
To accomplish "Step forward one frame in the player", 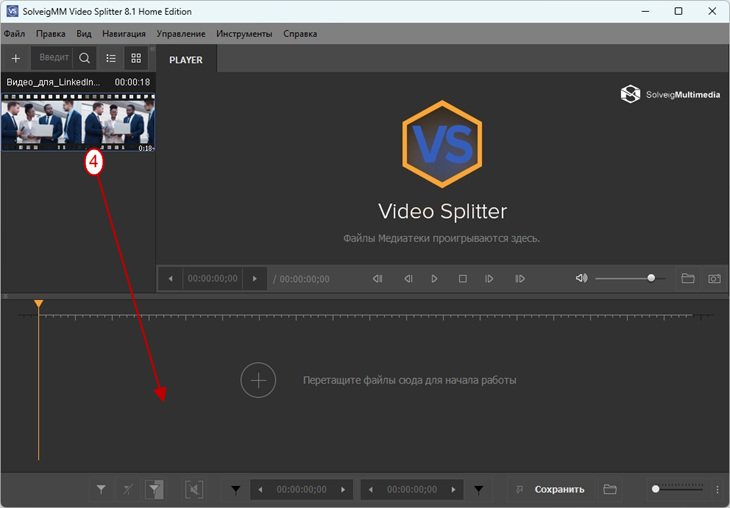I will 489,278.
